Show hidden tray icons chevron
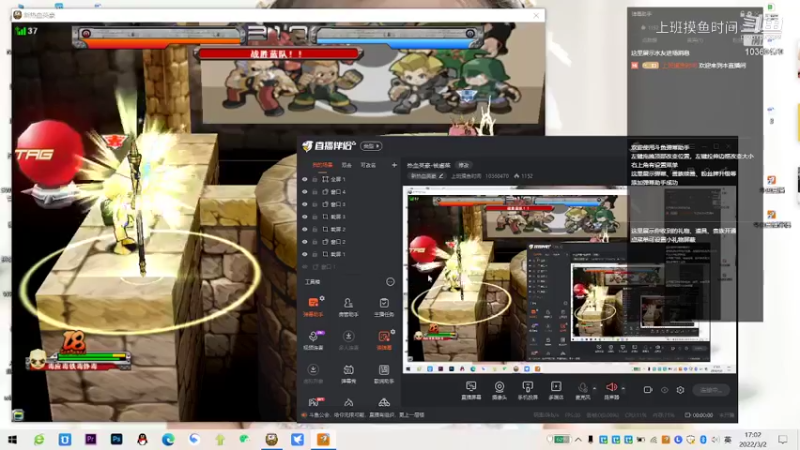 click(578, 439)
